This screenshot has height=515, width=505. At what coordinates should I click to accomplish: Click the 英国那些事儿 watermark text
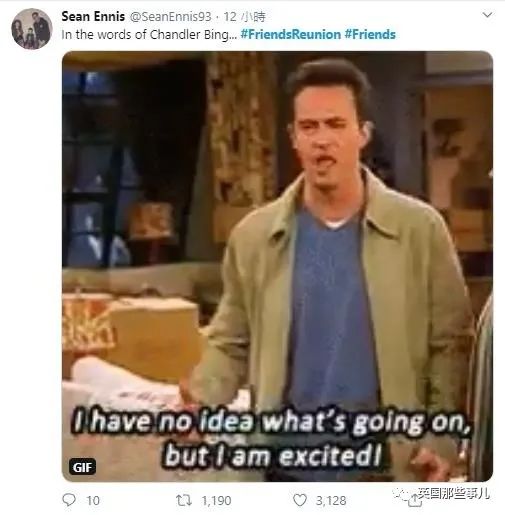coord(454,493)
